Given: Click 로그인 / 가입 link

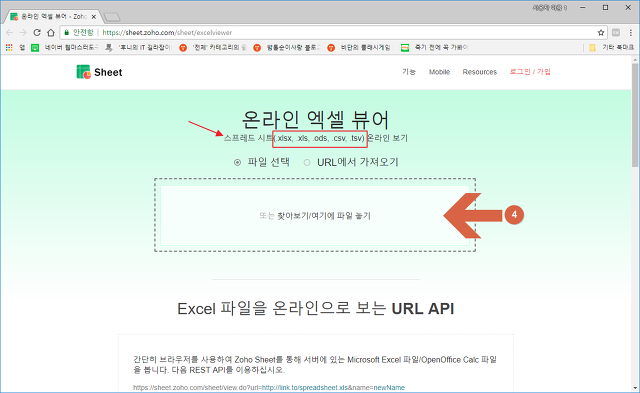Looking at the screenshot, I should click(x=530, y=72).
